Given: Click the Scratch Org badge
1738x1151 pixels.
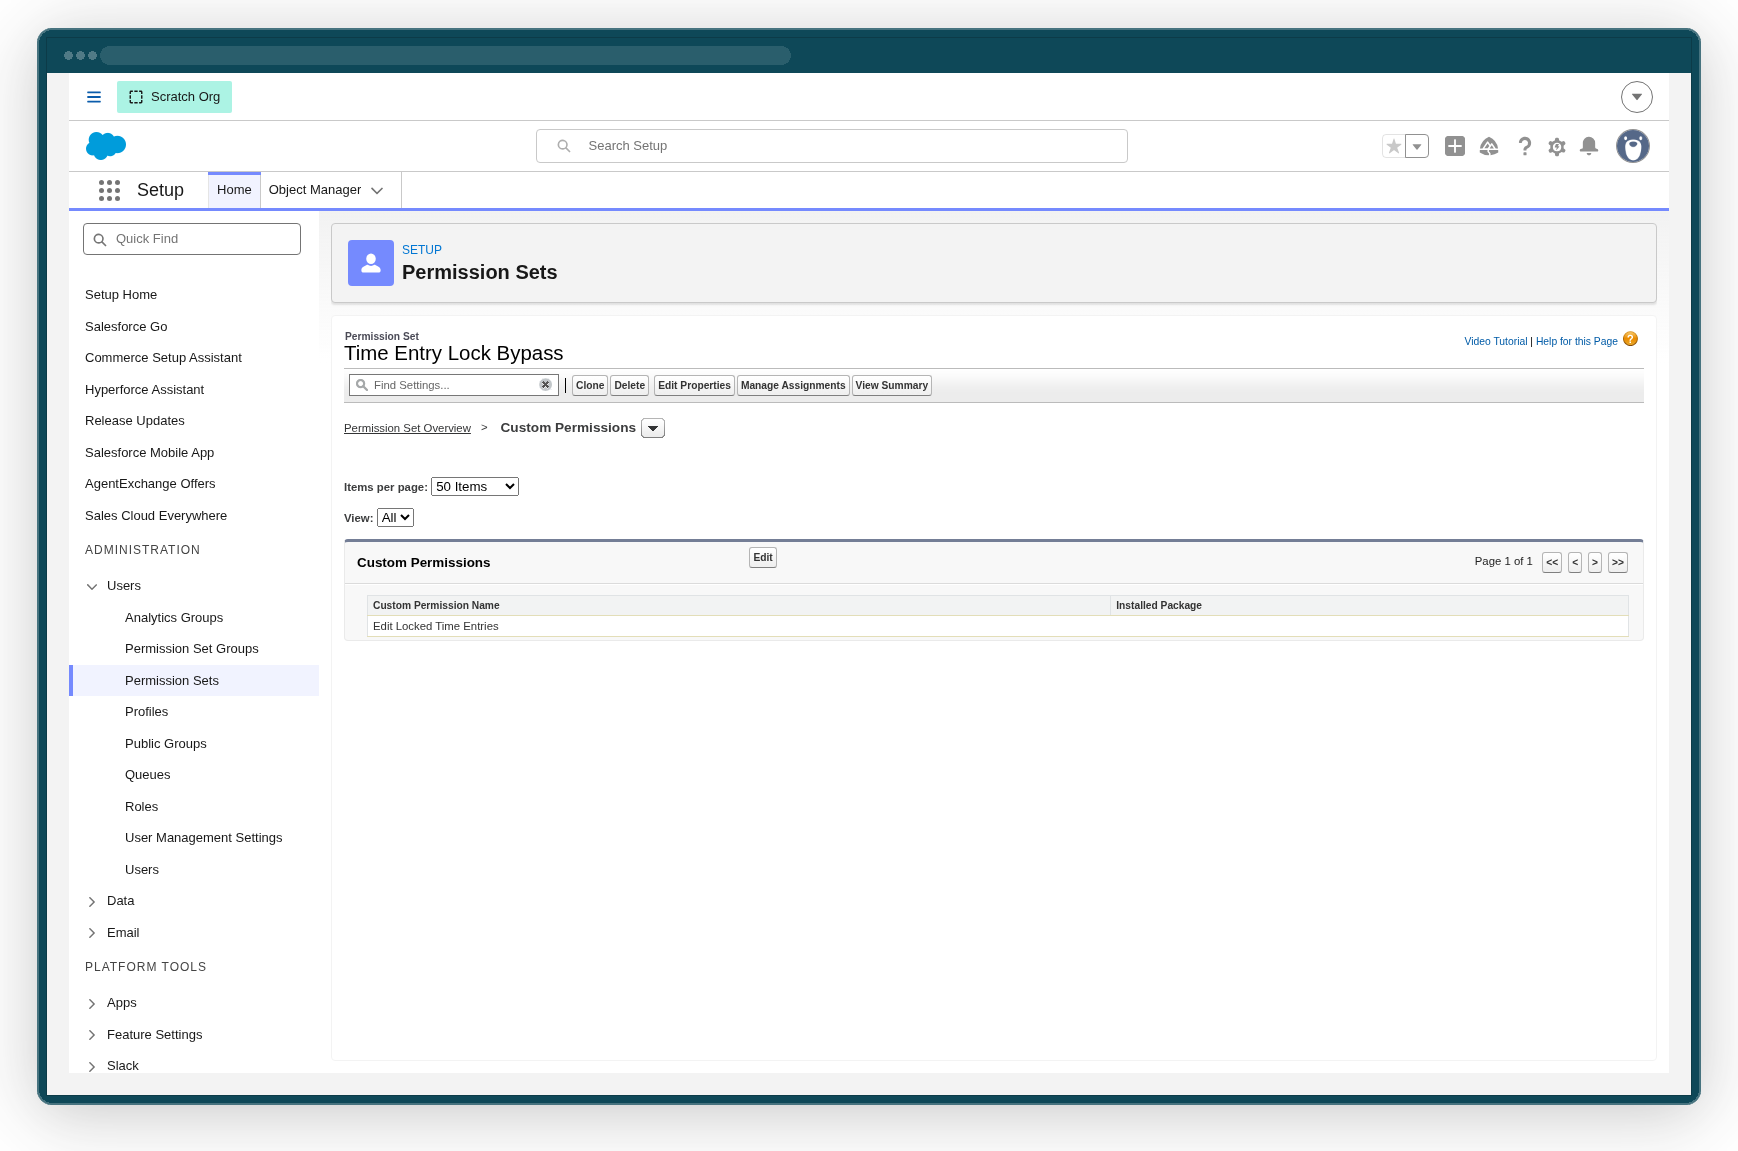Looking at the screenshot, I should (x=174, y=97).
